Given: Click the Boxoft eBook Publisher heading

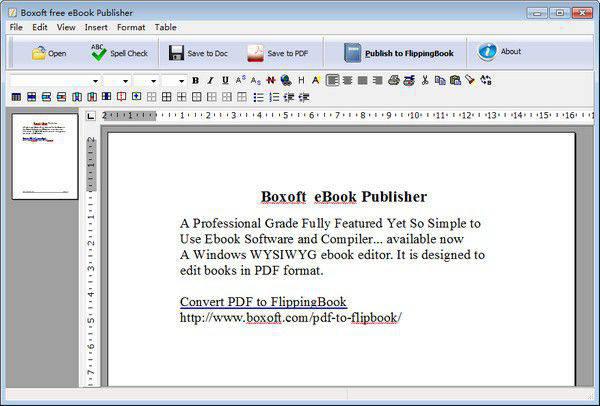Looking at the screenshot, I should point(344,197).
